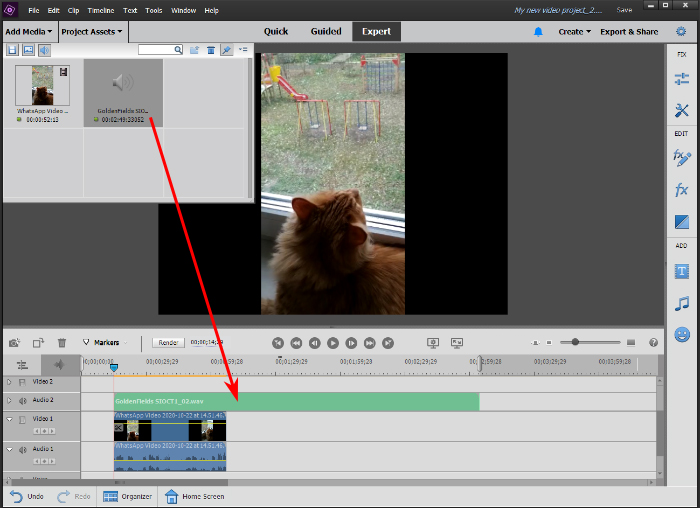Toggle the still image filter in Project Assets
This screenshot has width=700, height=508.
coord(29,50)
